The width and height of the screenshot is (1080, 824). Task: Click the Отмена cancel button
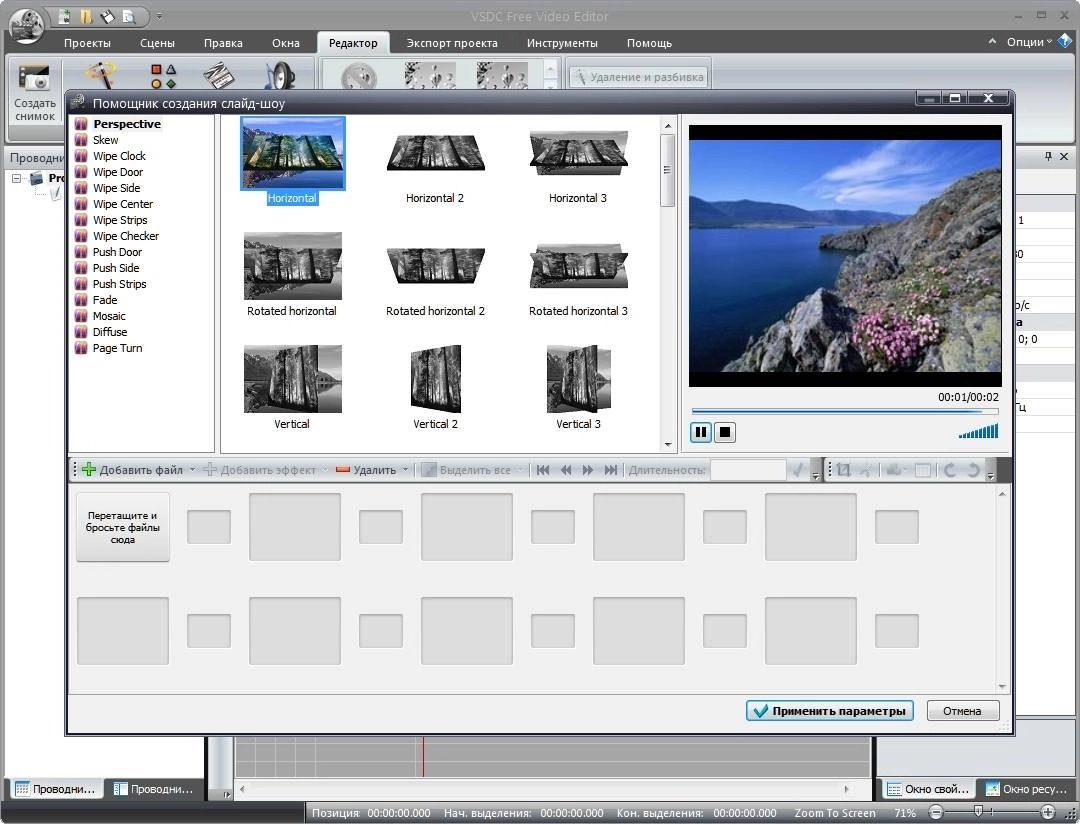click(x=962, y=711)
